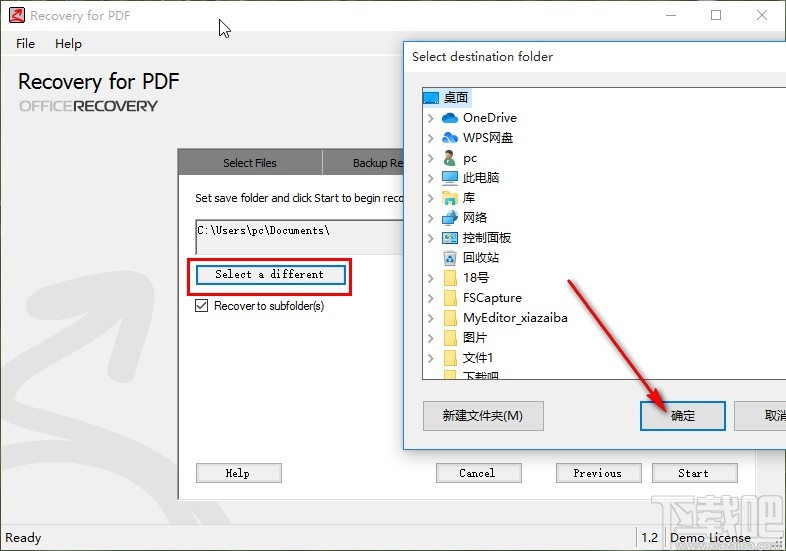Click the 图片 folder icon
Image resolution: width=786 pixels, height=551 pixels.
(x=450, y=338)
